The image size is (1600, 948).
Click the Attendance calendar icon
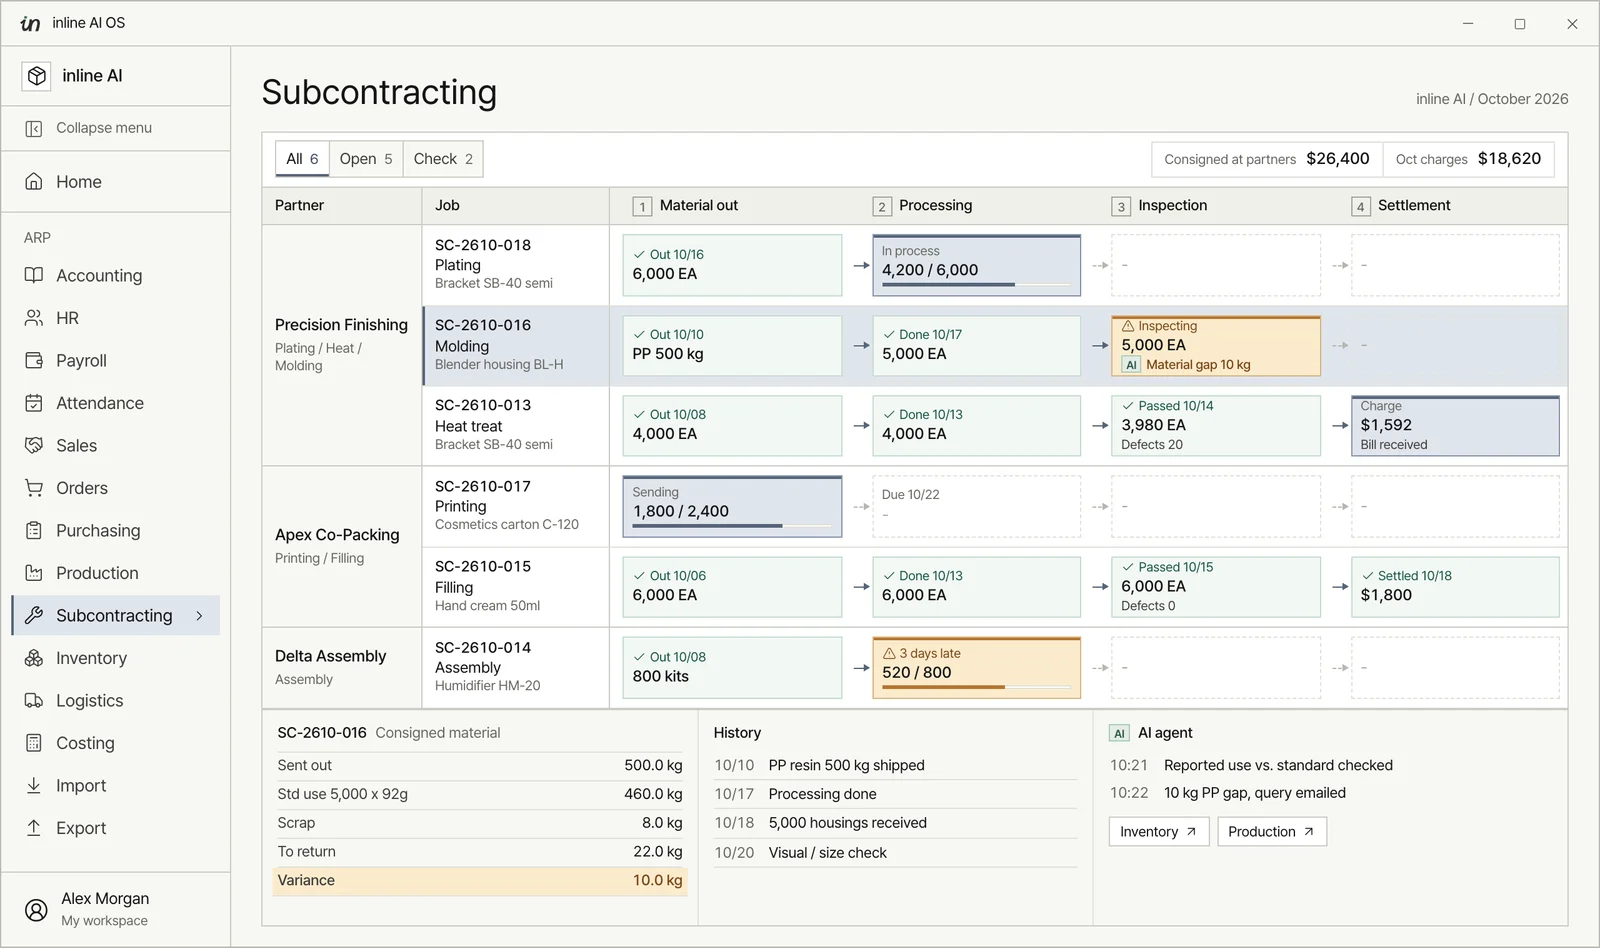coord(34,403)
